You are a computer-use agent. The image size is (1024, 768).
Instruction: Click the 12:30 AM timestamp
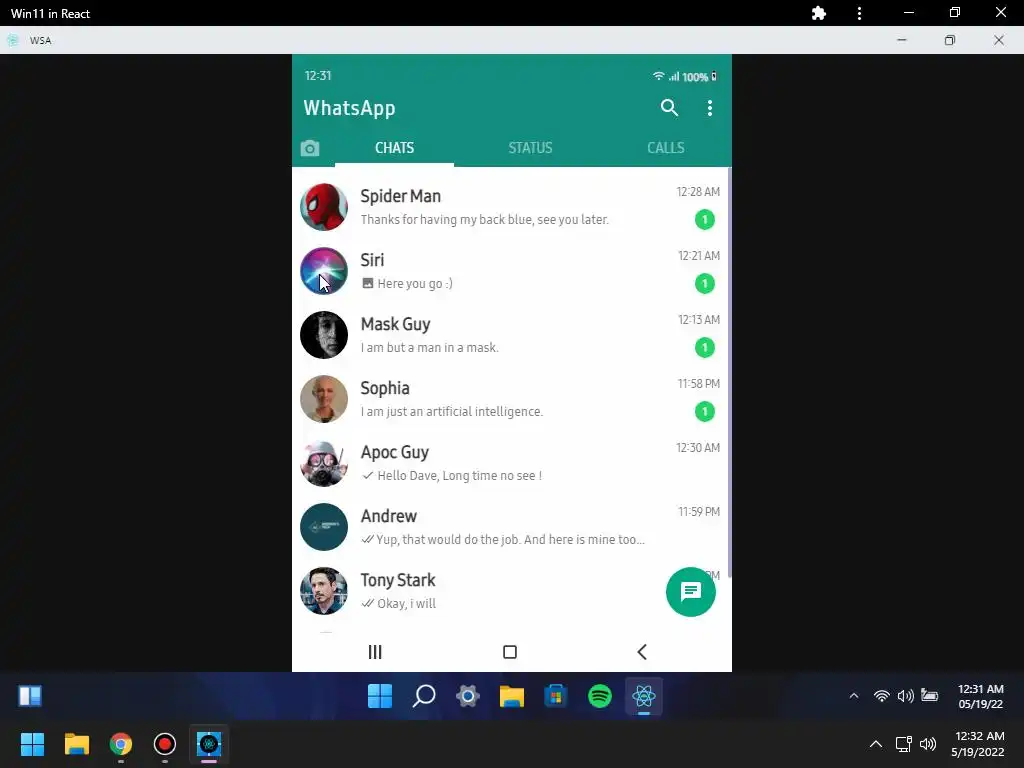click(698, 447)
